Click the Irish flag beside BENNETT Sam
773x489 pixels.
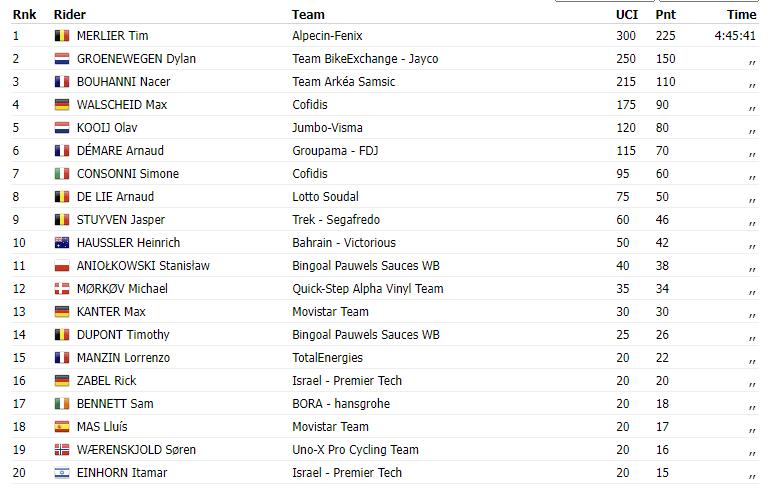(x=62, y=404)
